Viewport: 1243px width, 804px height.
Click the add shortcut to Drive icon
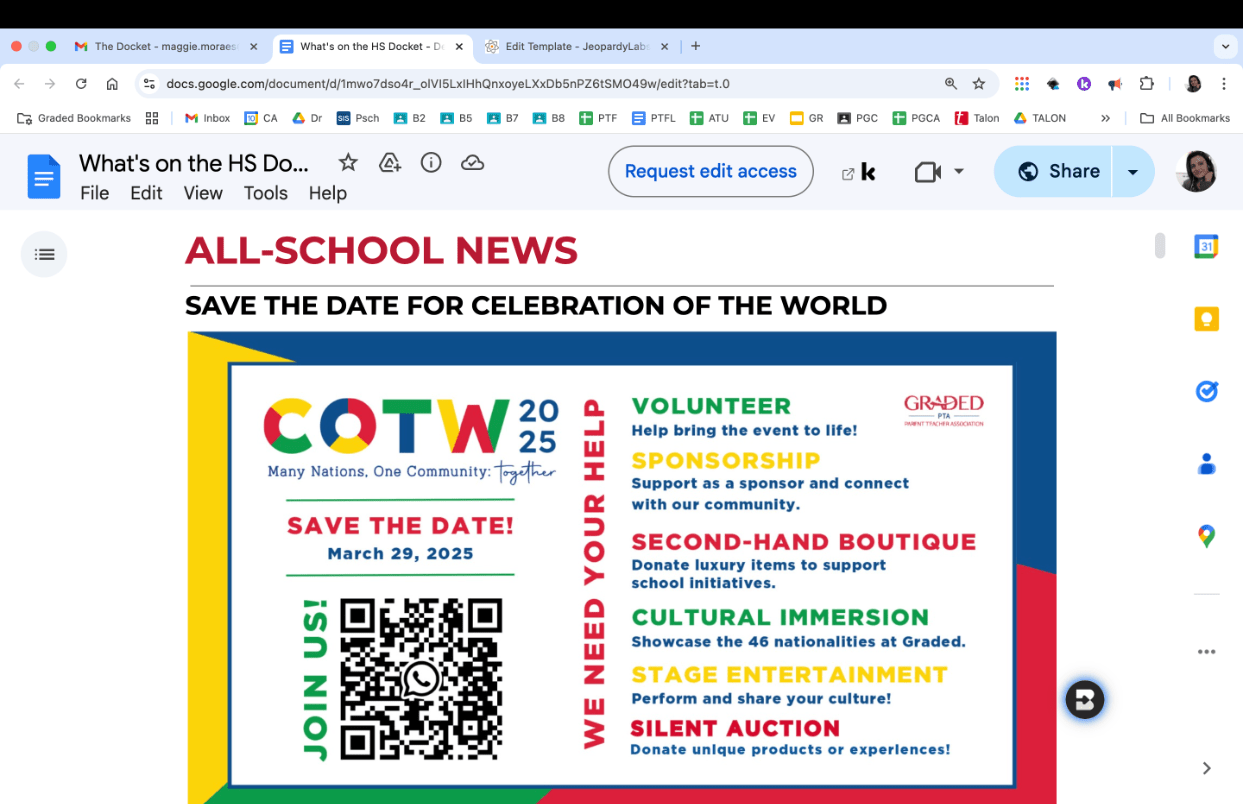[390, 162]
